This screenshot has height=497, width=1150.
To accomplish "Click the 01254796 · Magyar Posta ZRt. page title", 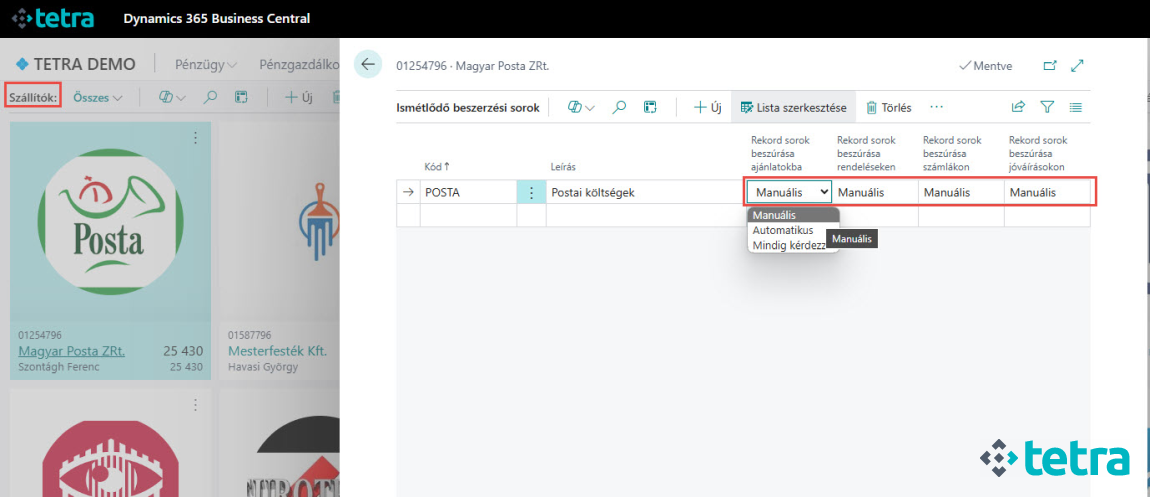I will 472,66.
